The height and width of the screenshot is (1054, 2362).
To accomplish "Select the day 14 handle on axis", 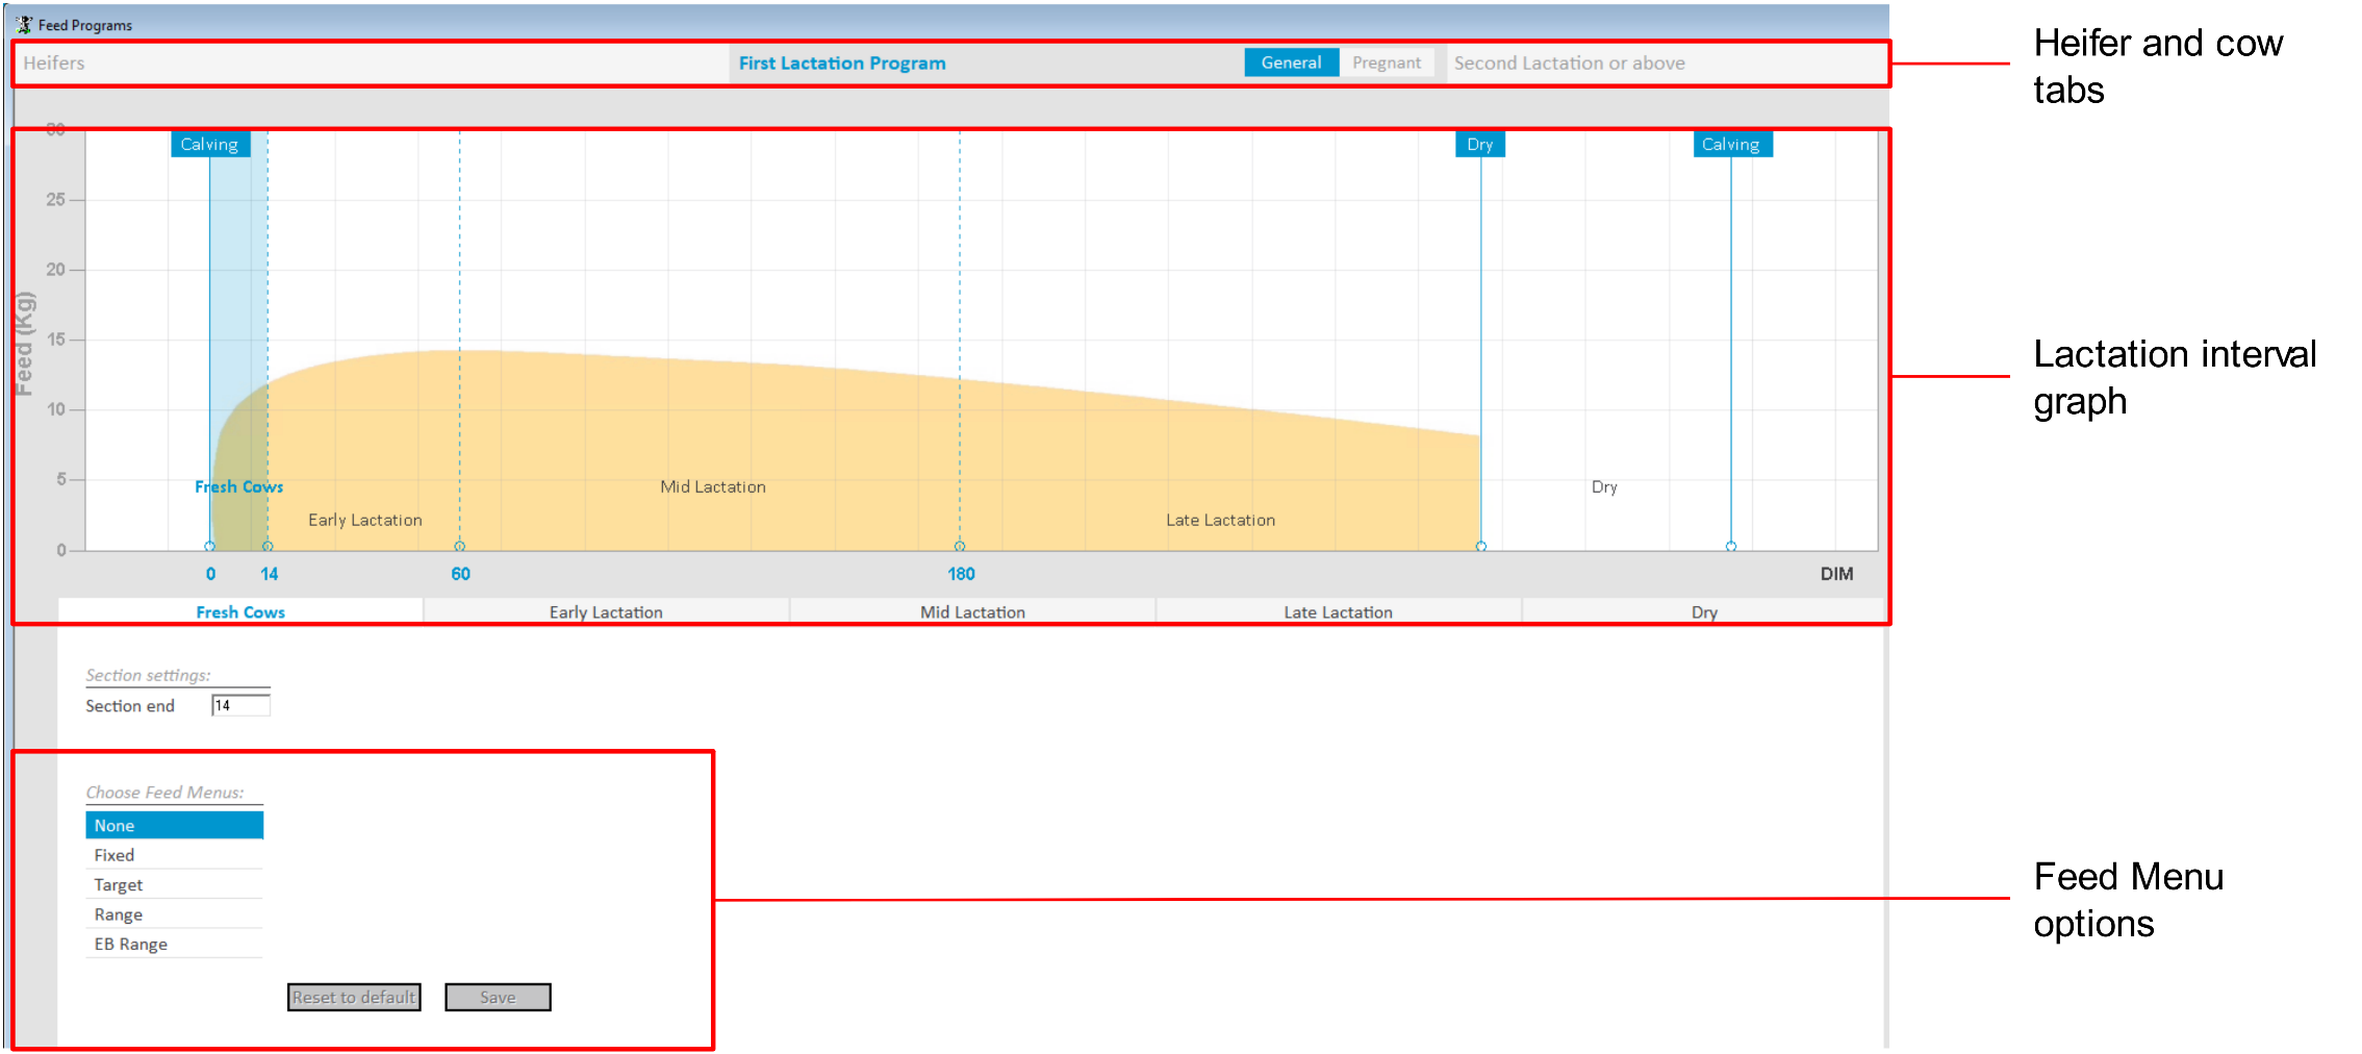I will pyautogui.click(x=267, y=547).
